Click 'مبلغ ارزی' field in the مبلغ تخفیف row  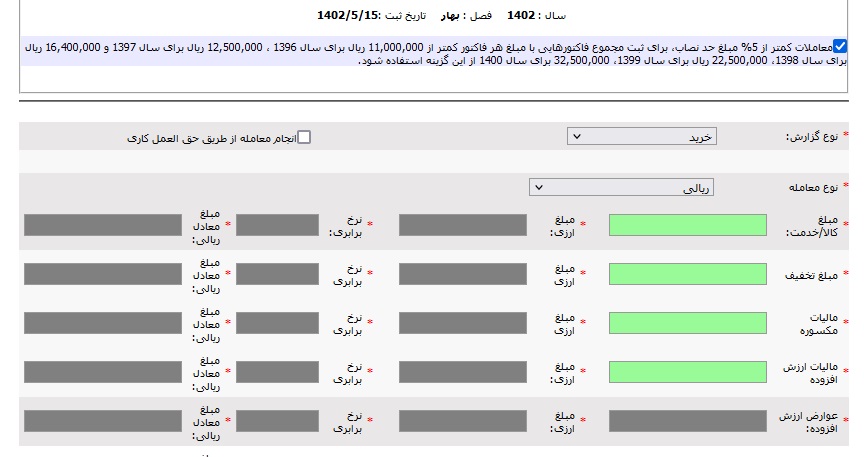[462, 274]
